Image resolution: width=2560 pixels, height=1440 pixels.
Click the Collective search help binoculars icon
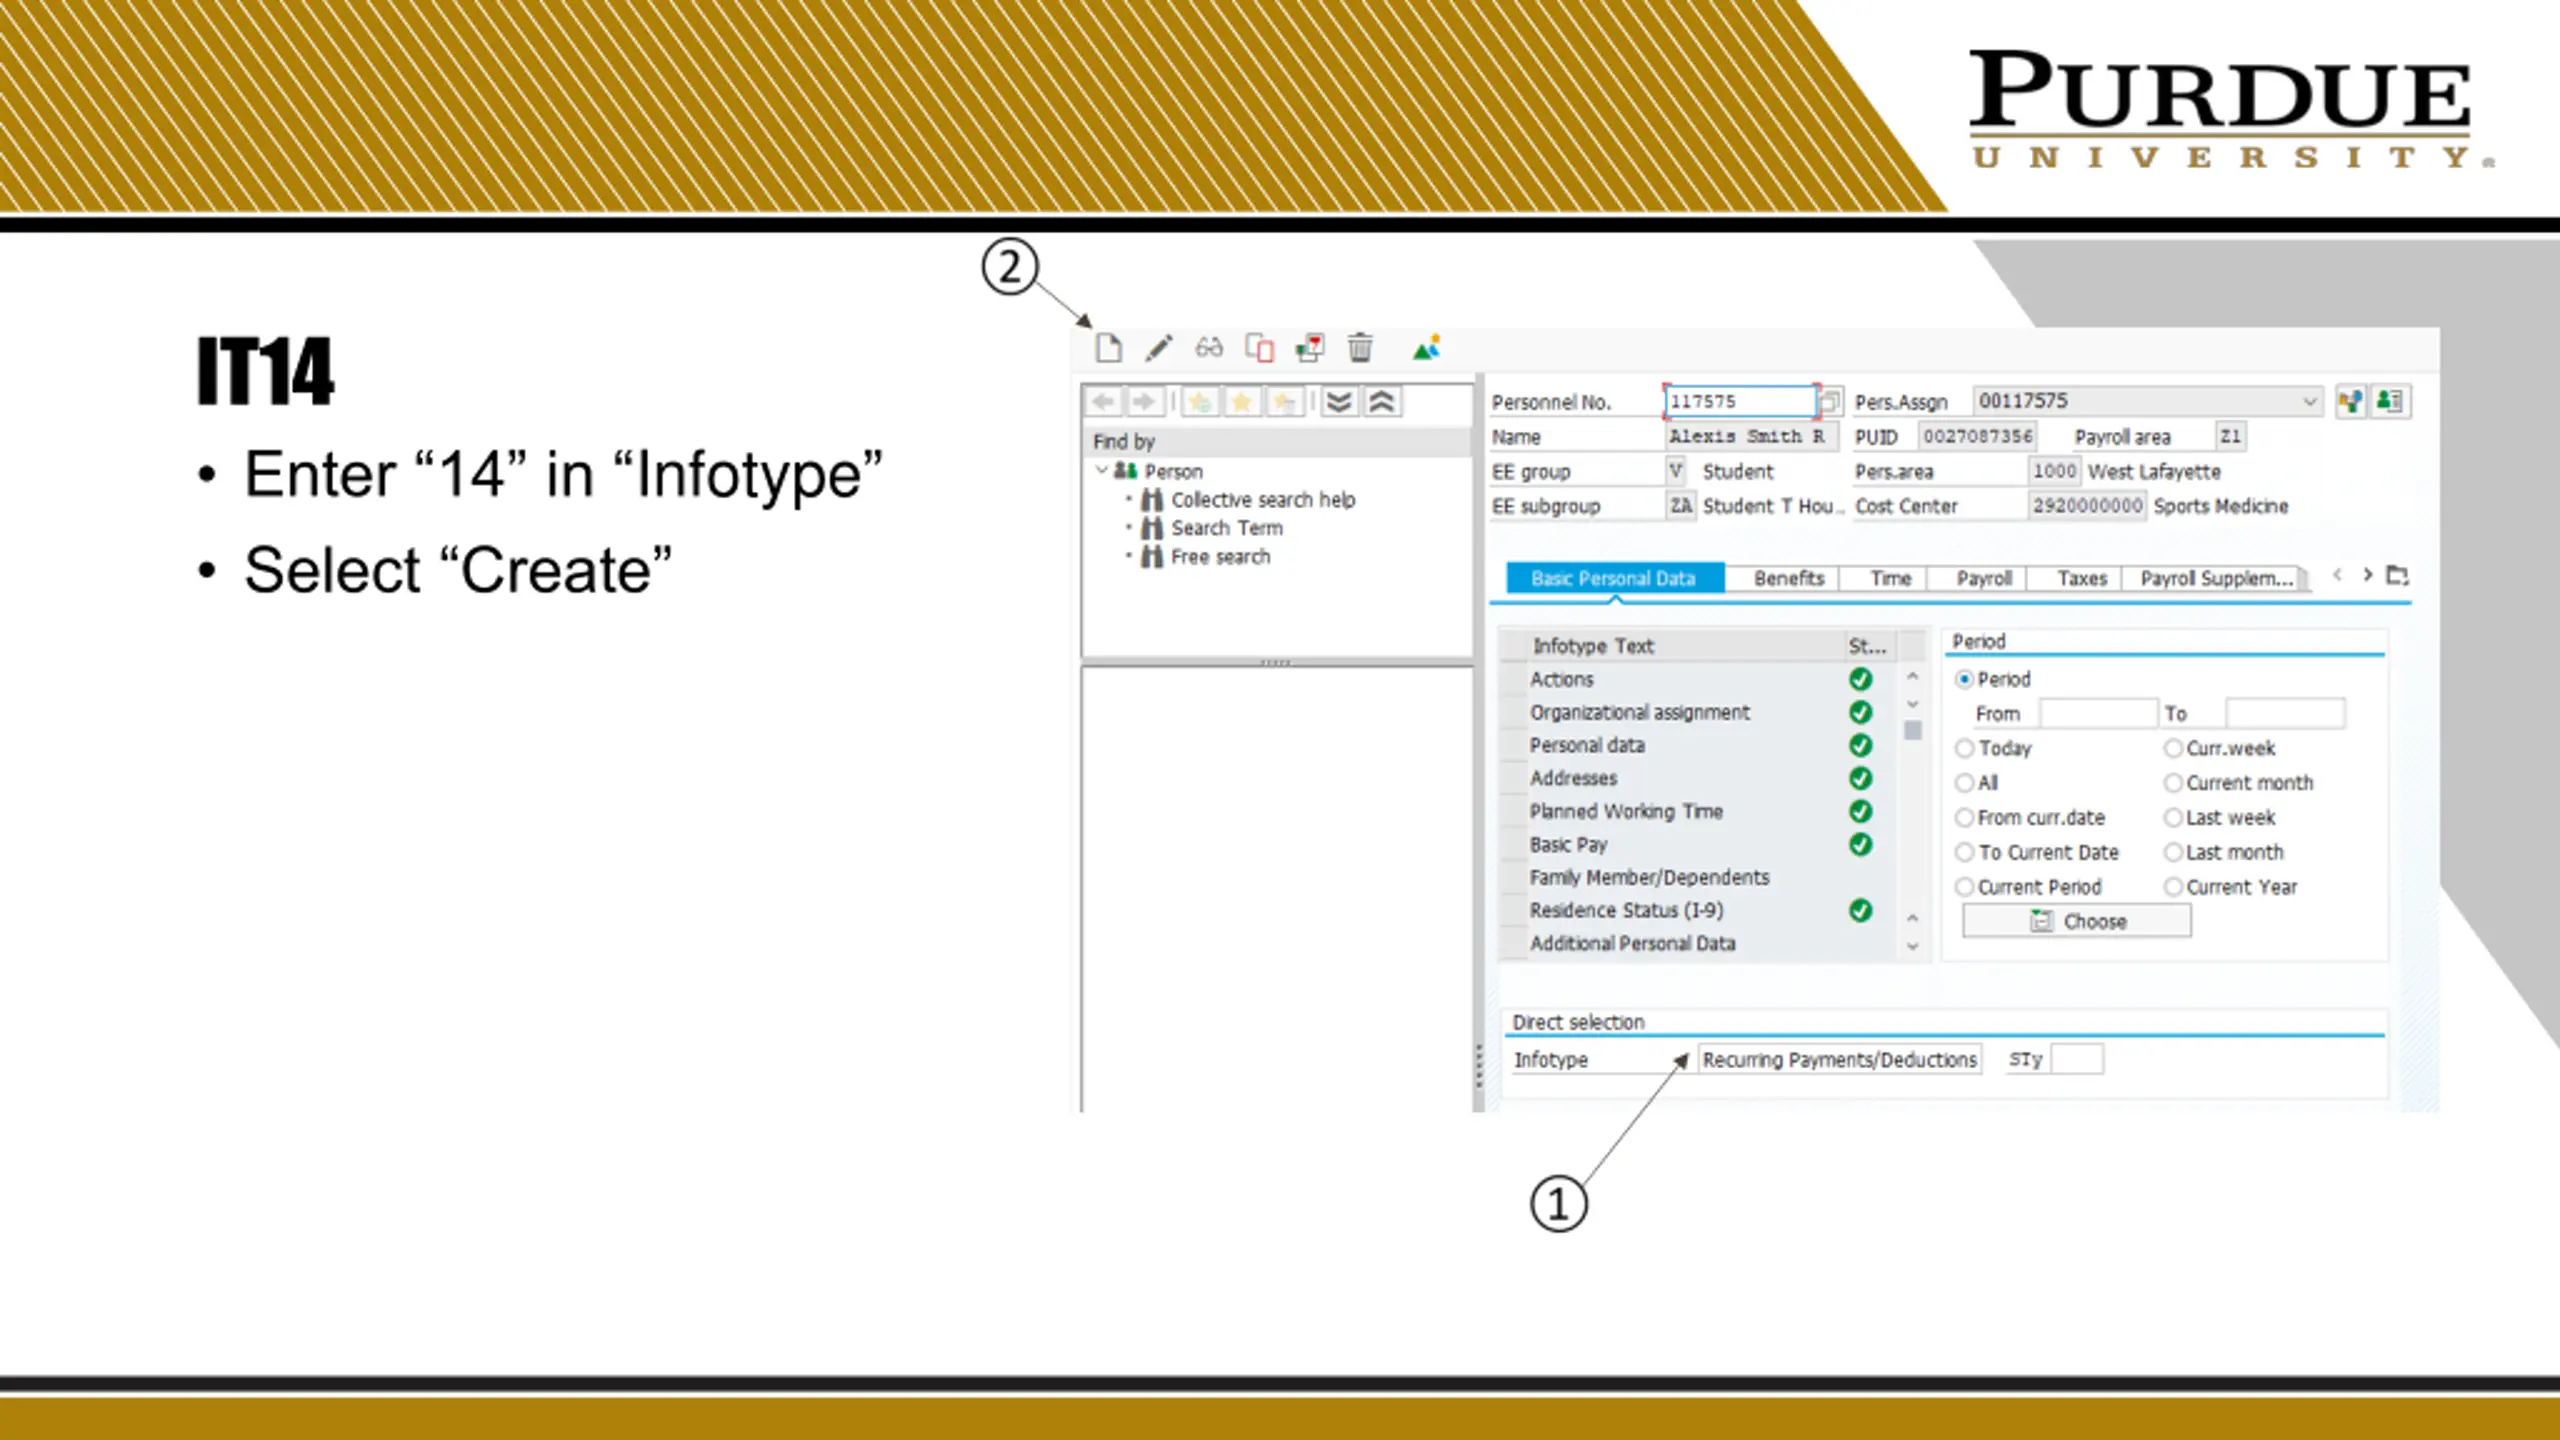click(1153, 499)
